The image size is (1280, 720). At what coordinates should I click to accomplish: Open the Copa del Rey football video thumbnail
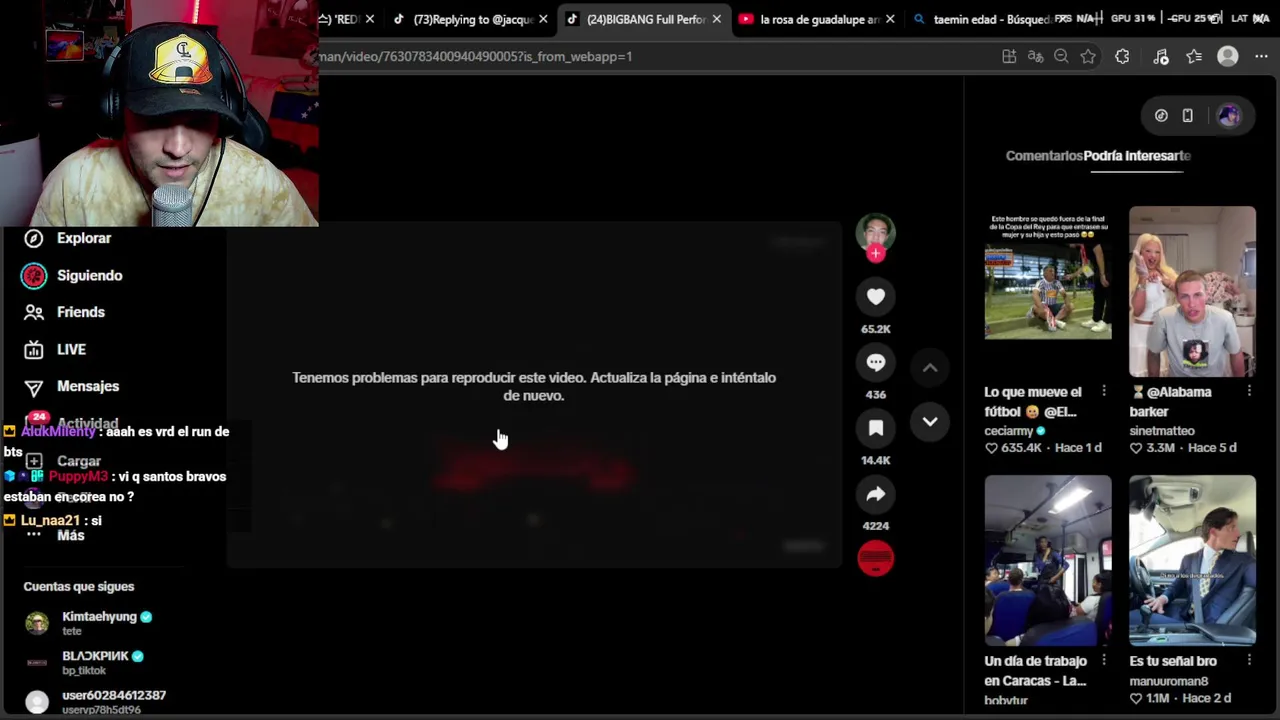(1048, 292)
